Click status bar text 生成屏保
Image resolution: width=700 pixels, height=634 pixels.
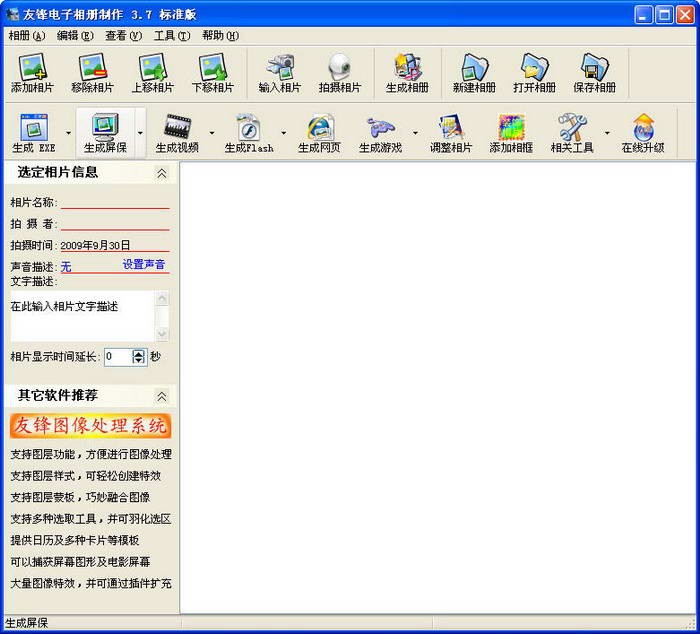(26, 623)
